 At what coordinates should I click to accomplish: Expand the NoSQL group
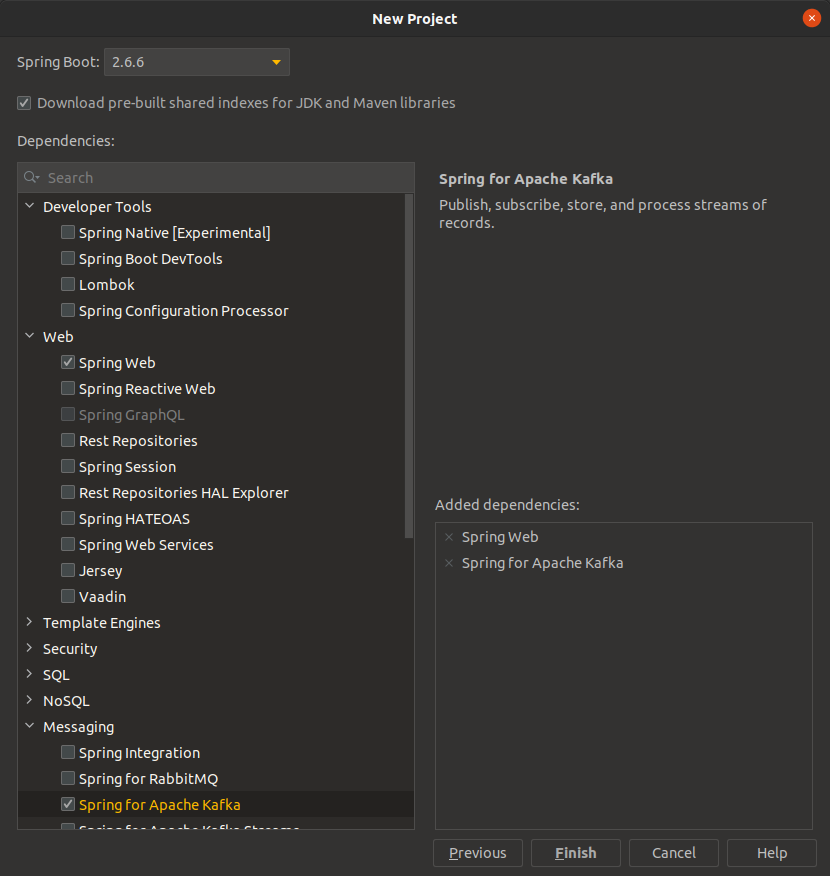pyautogui.click(x=30, y=700)
